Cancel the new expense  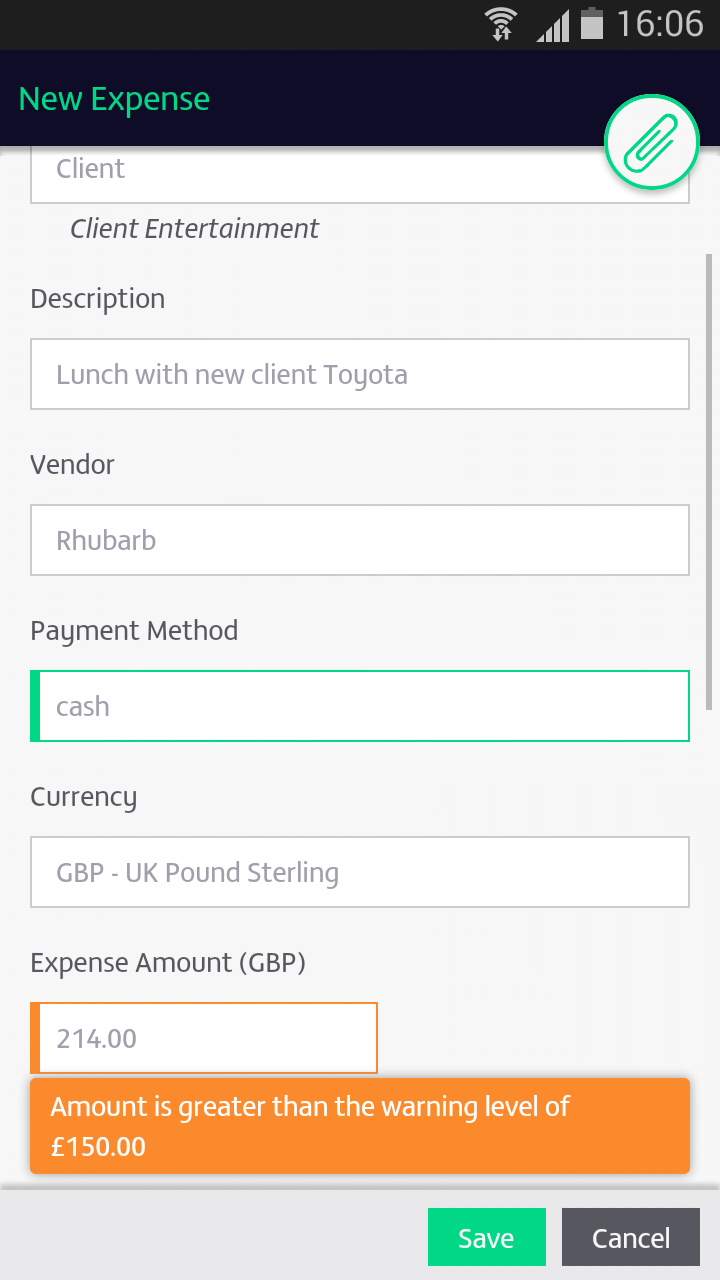tap(631, 1238)
